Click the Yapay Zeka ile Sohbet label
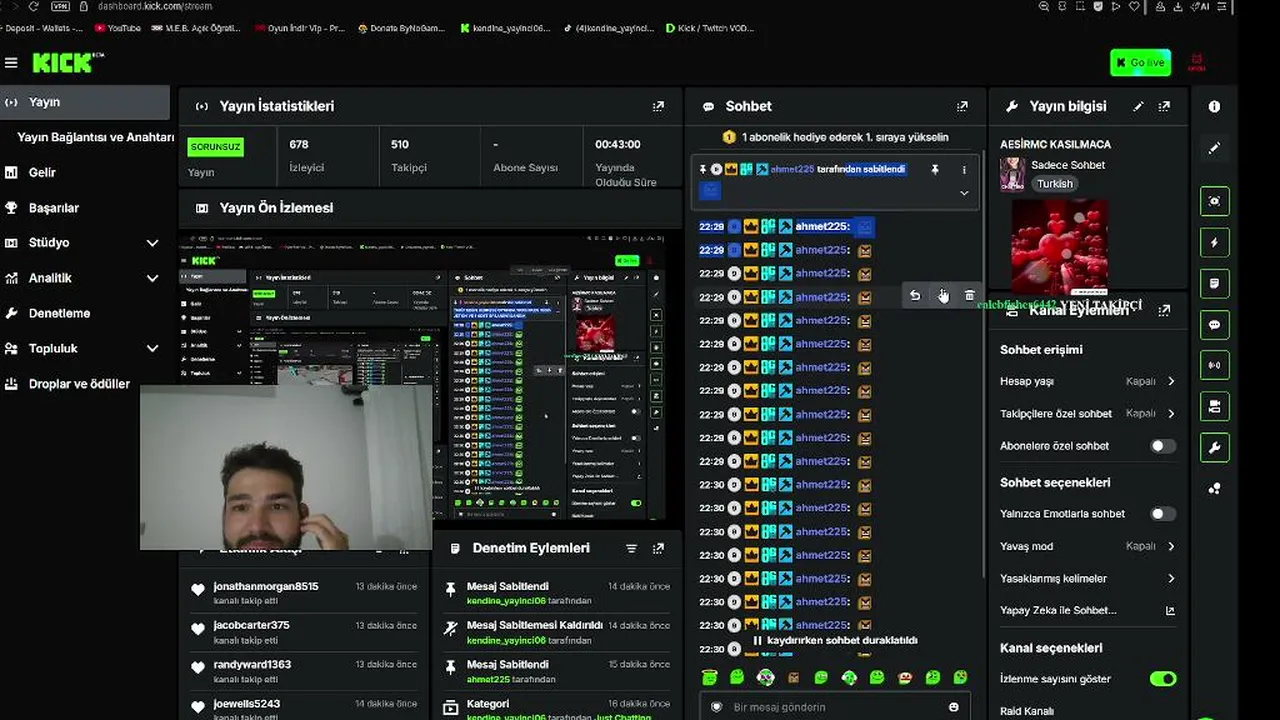This screenshot has width=1280, height=720. 1058,610
